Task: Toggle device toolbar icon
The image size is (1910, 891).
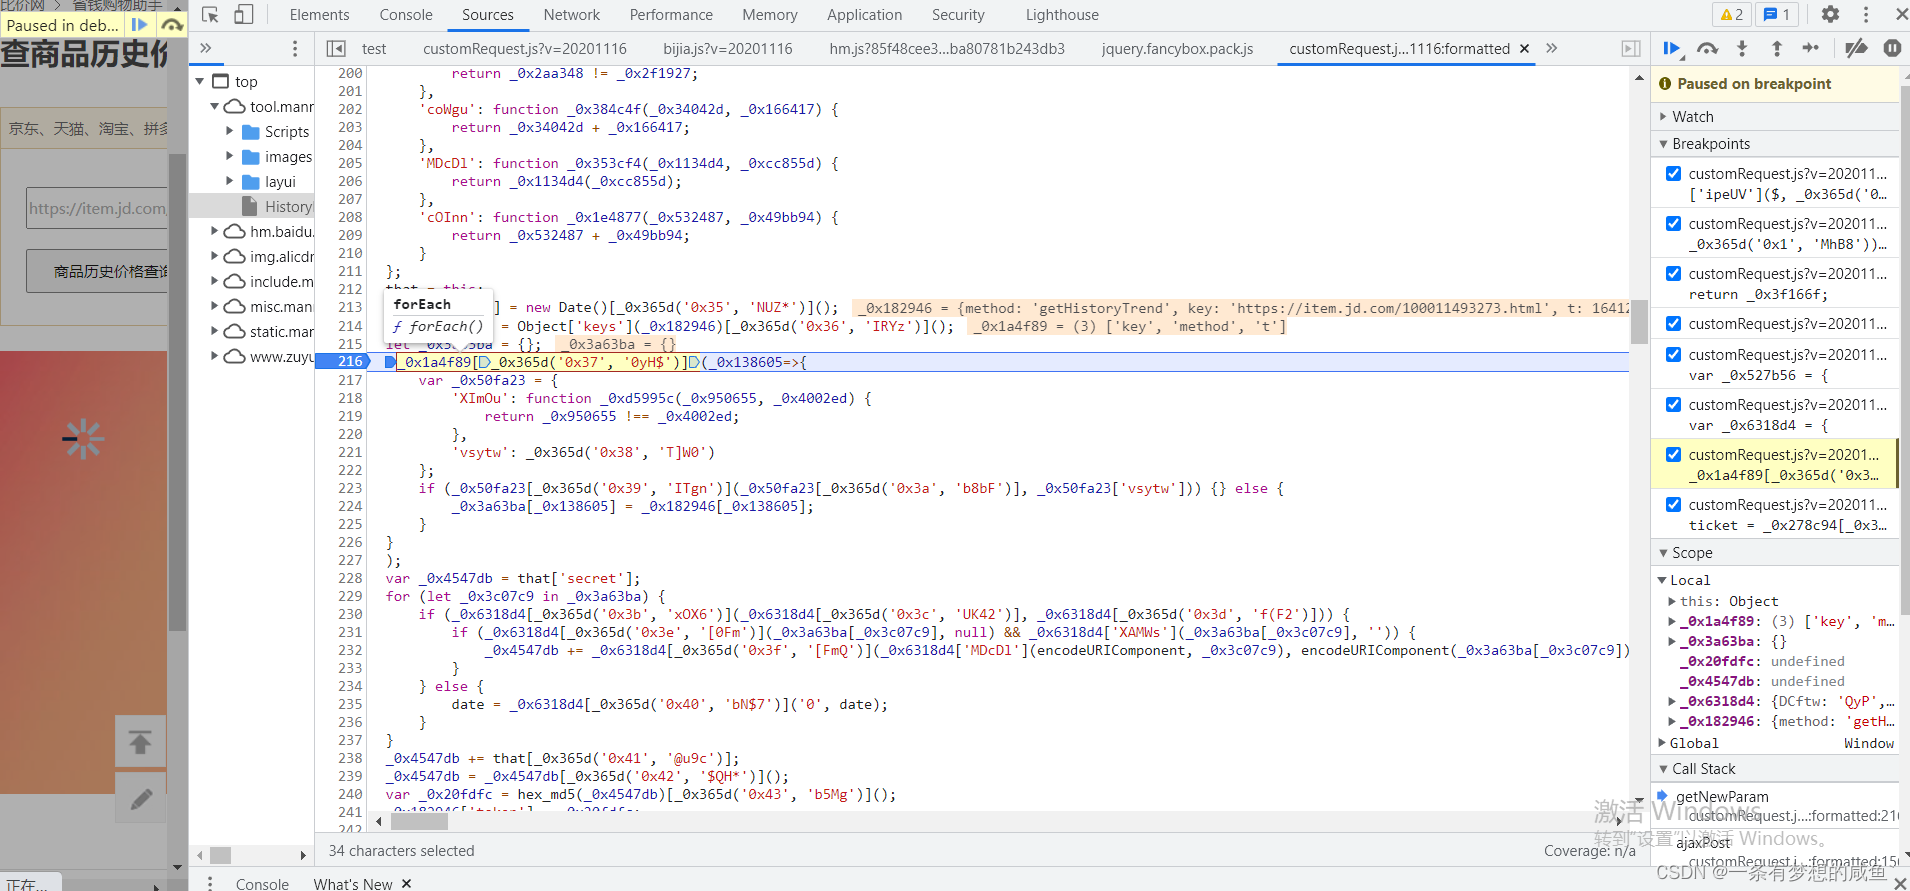Action: point(243,15)
